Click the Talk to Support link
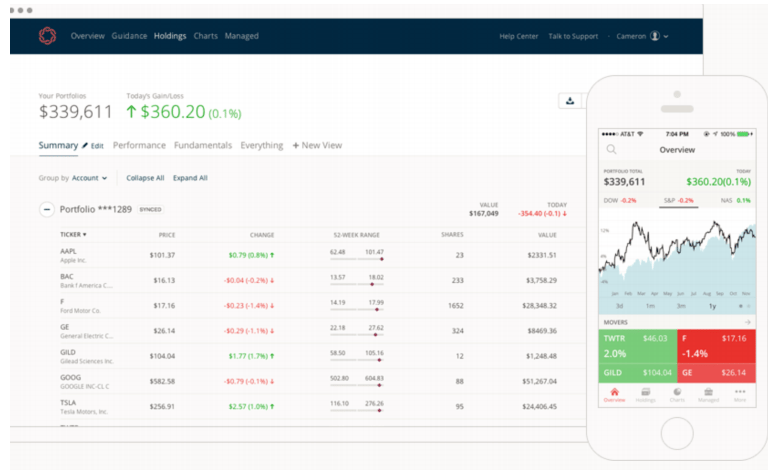This screenshot has height=470, width=776. point(573,36)
